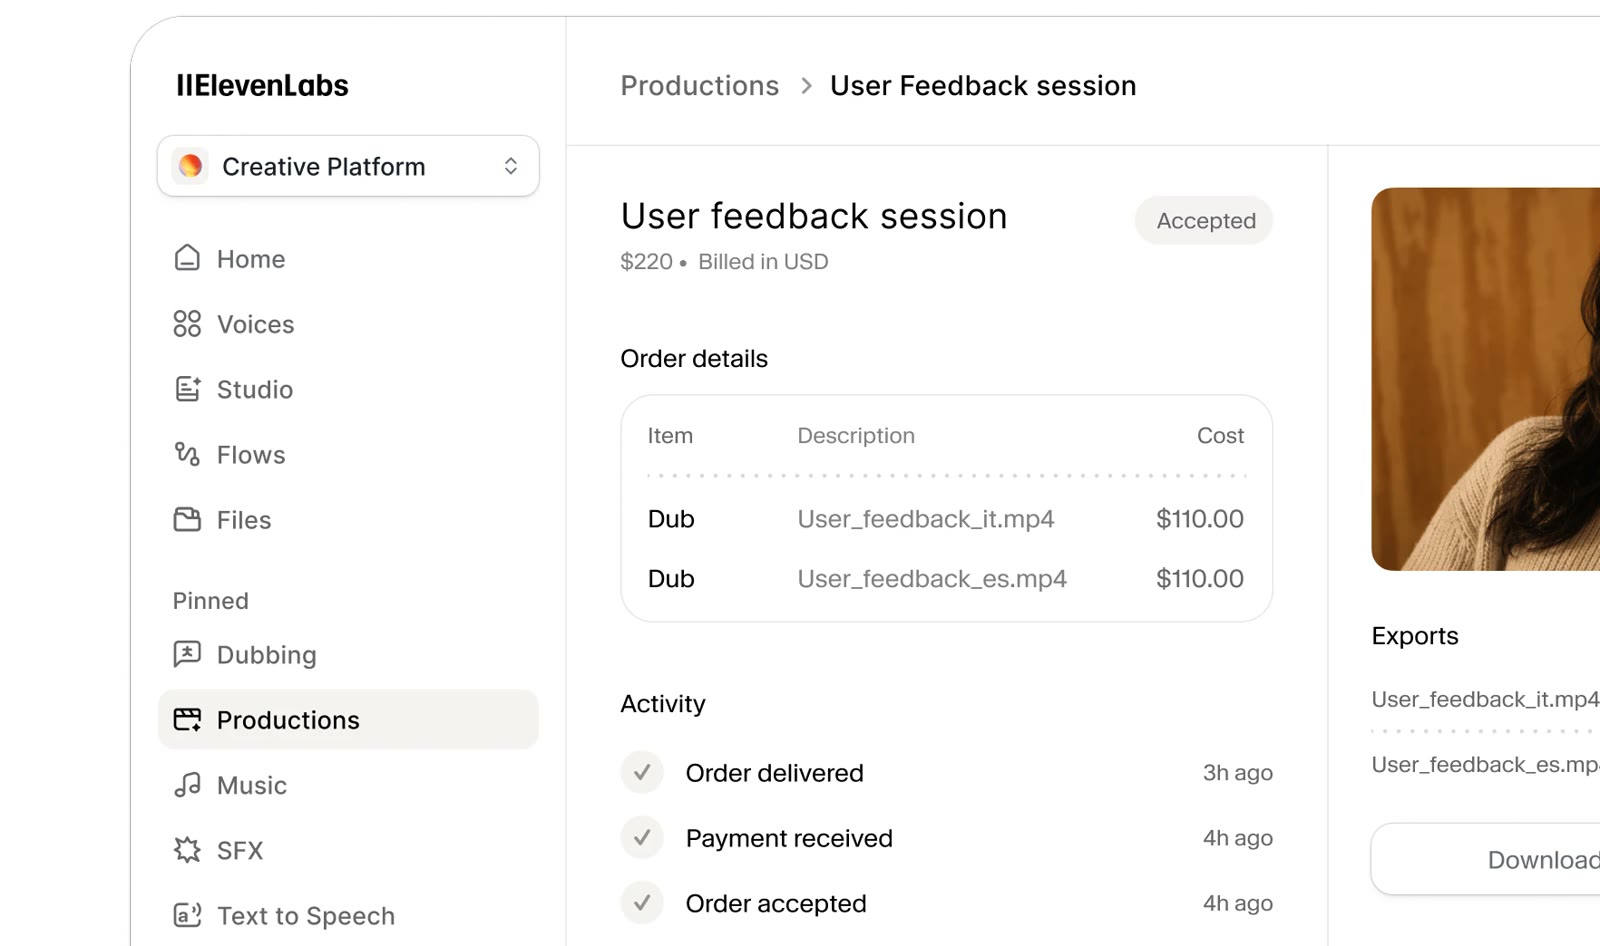Screen dimensions: 1600x946
Task: Click User_feedback_it.mp4 in Order details
Action: pyautogui.click(x=925, y=519)
